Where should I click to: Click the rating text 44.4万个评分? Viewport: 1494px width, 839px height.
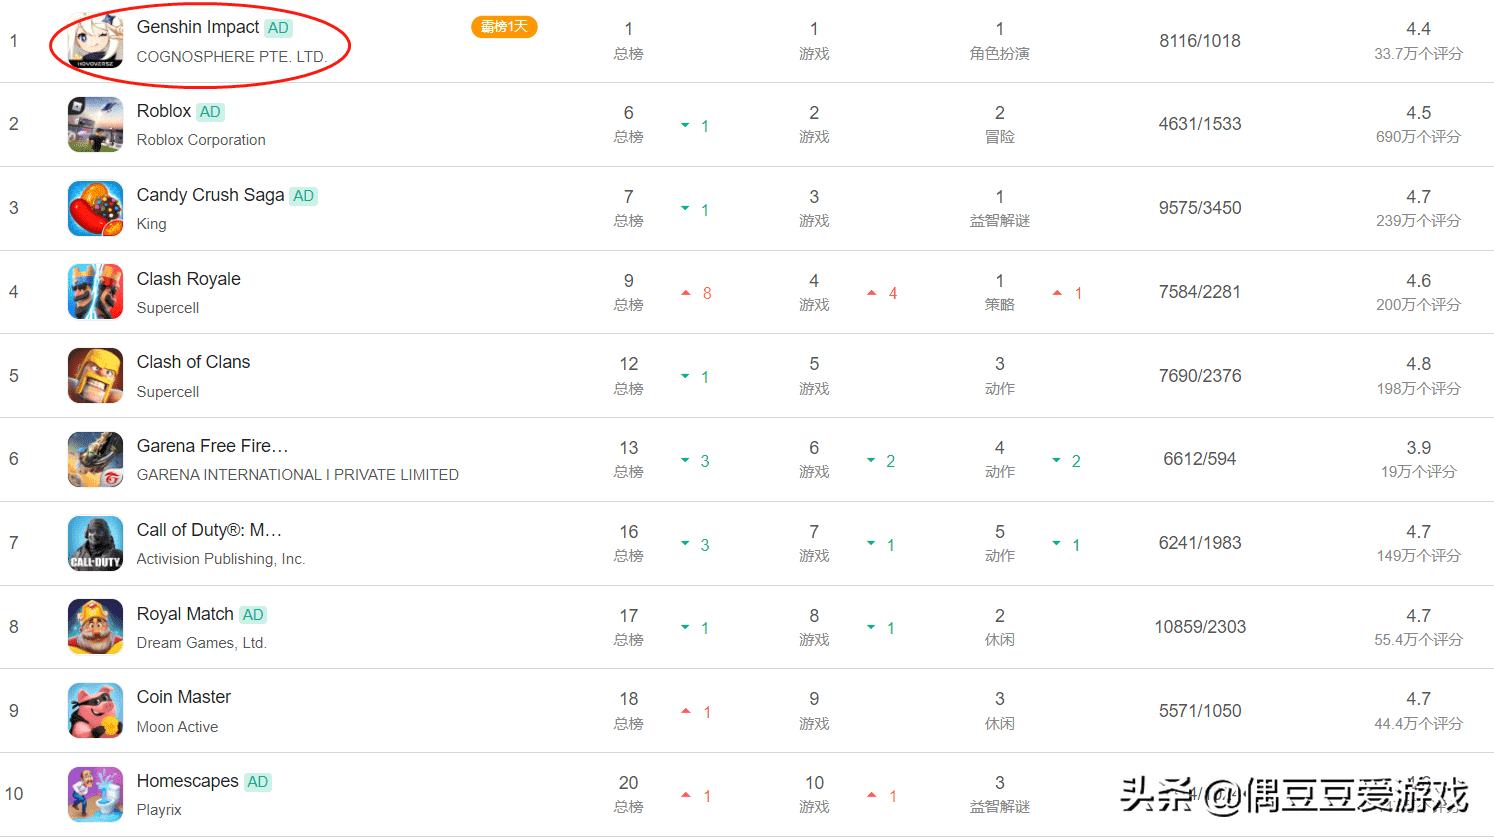pos(1418,724)
